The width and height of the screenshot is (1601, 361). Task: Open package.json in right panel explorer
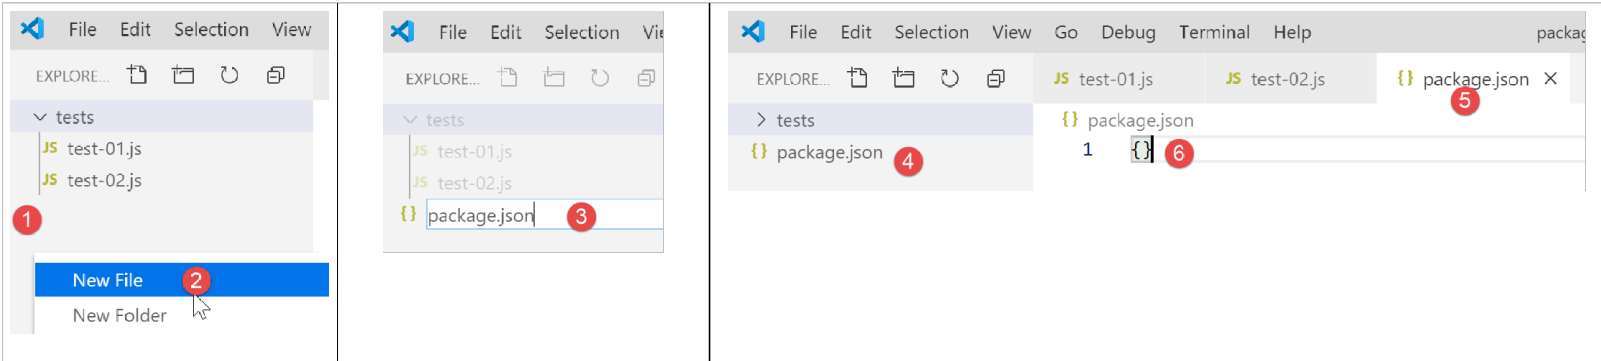point(829,152)
